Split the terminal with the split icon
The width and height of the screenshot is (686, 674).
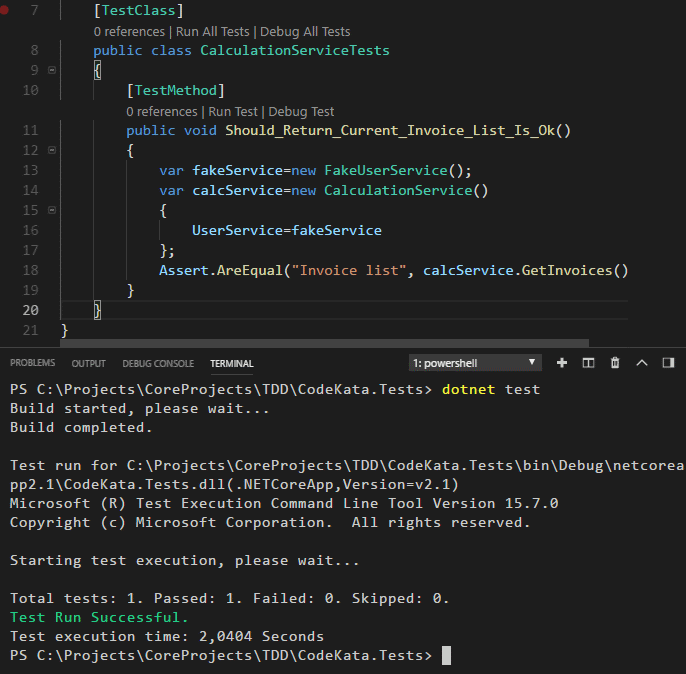(588, 363)
